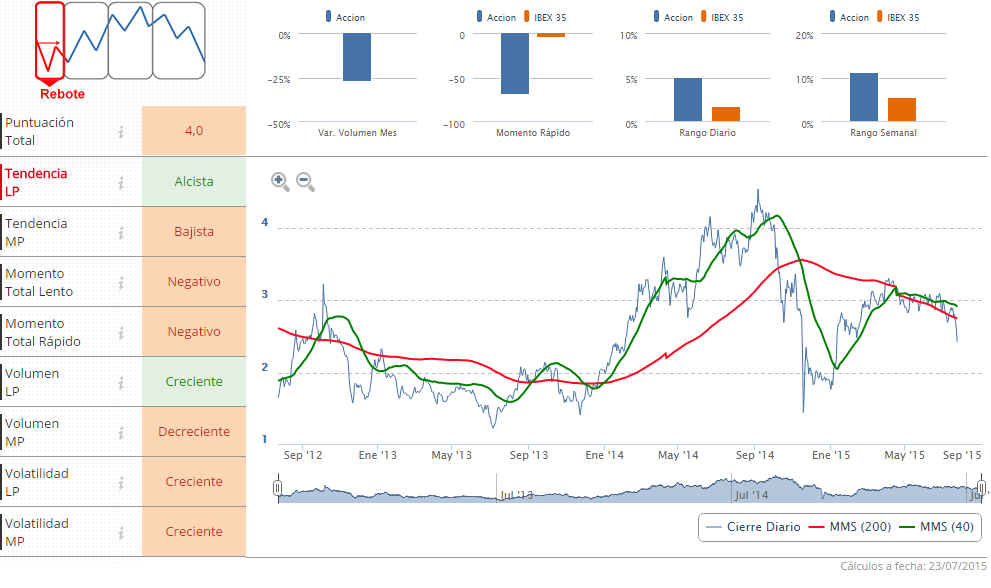Screen dimensions: 991x588
Task: Open info icon next to Puntuación Total
Action: pos(120,131)
